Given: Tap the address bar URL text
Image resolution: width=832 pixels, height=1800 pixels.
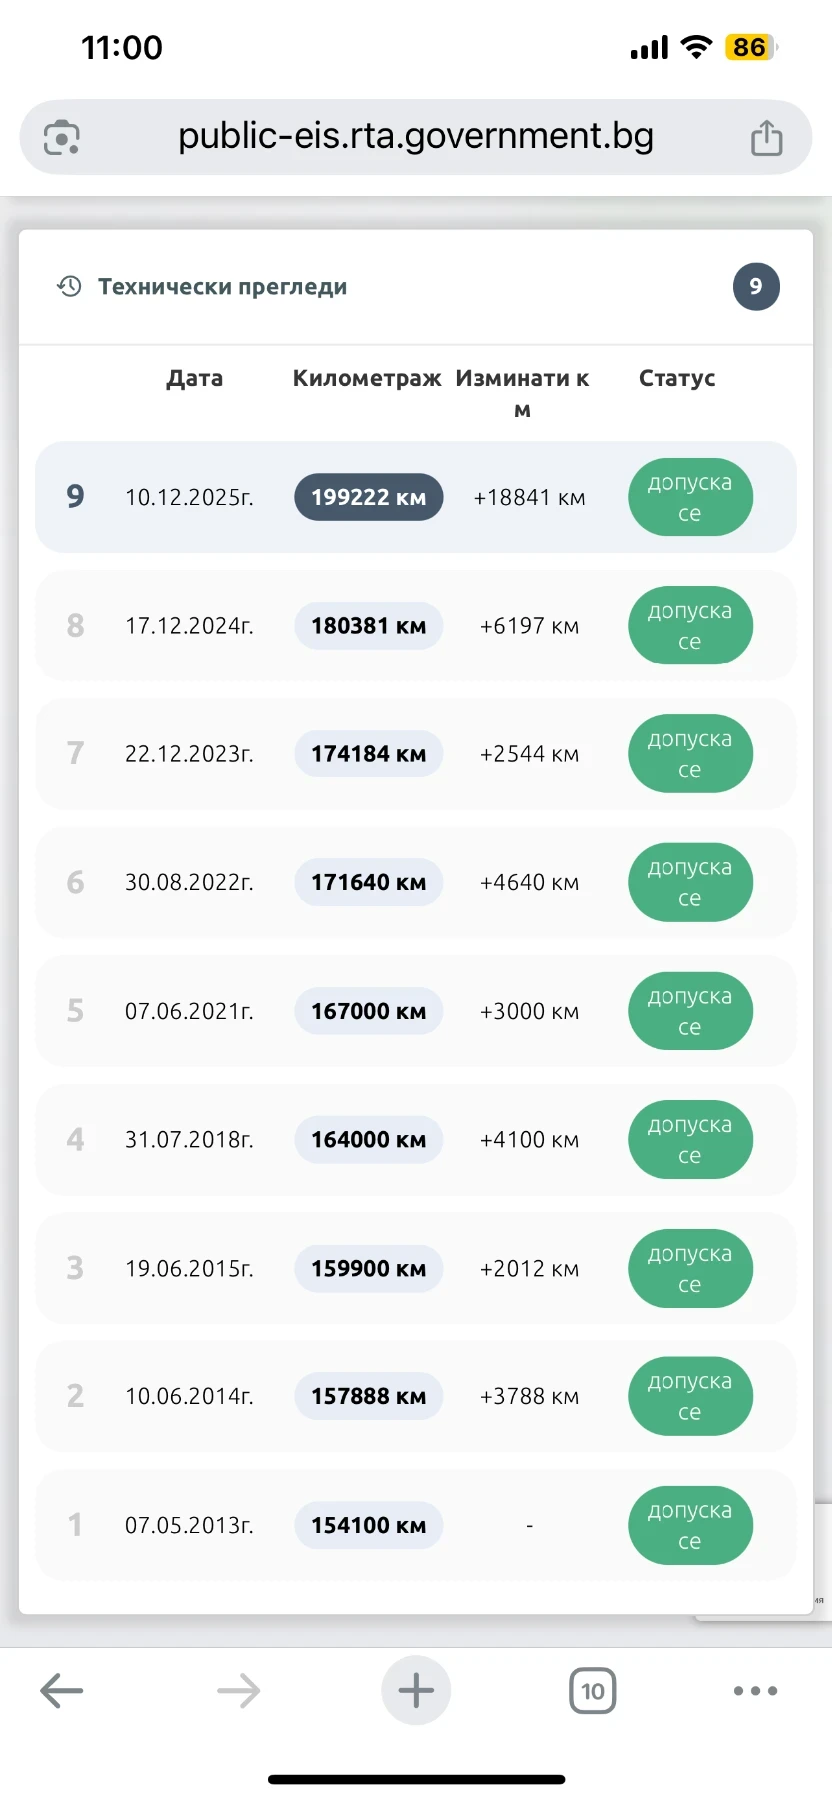Looking at the screenshot, I should point(416,136).
